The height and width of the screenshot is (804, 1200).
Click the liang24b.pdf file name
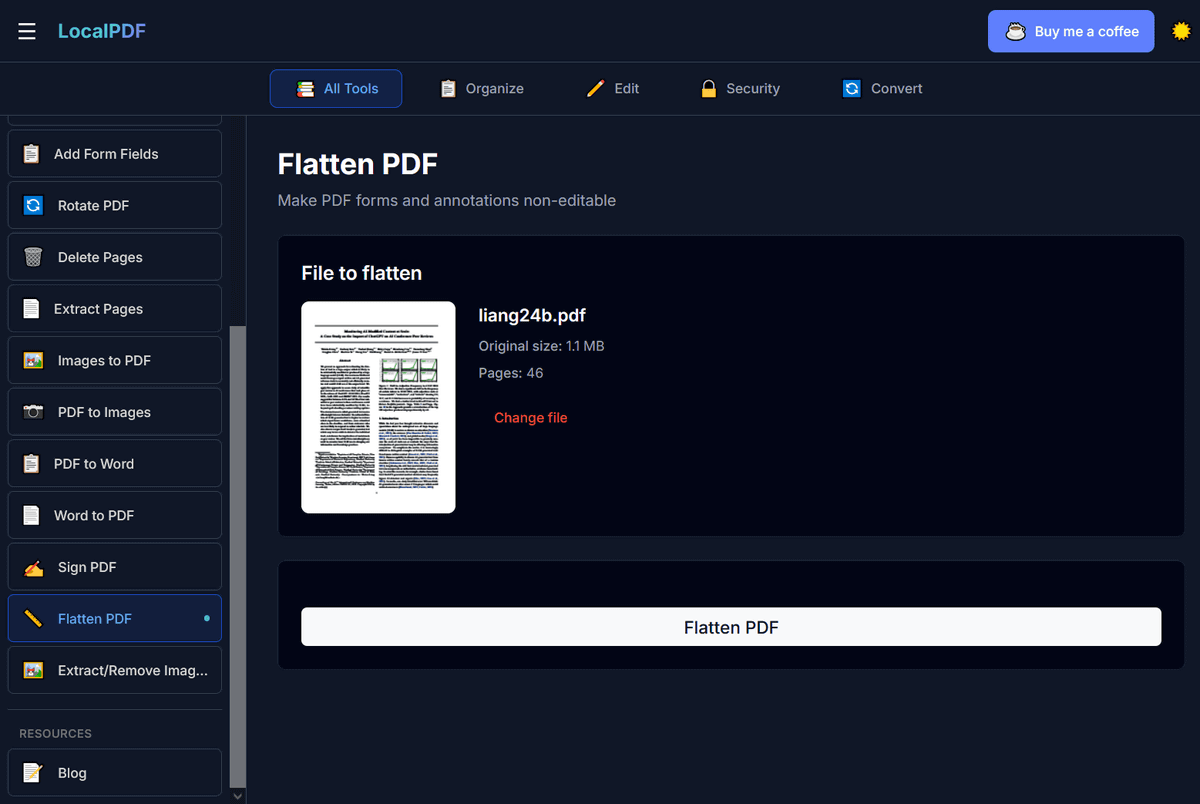[532, 316]
